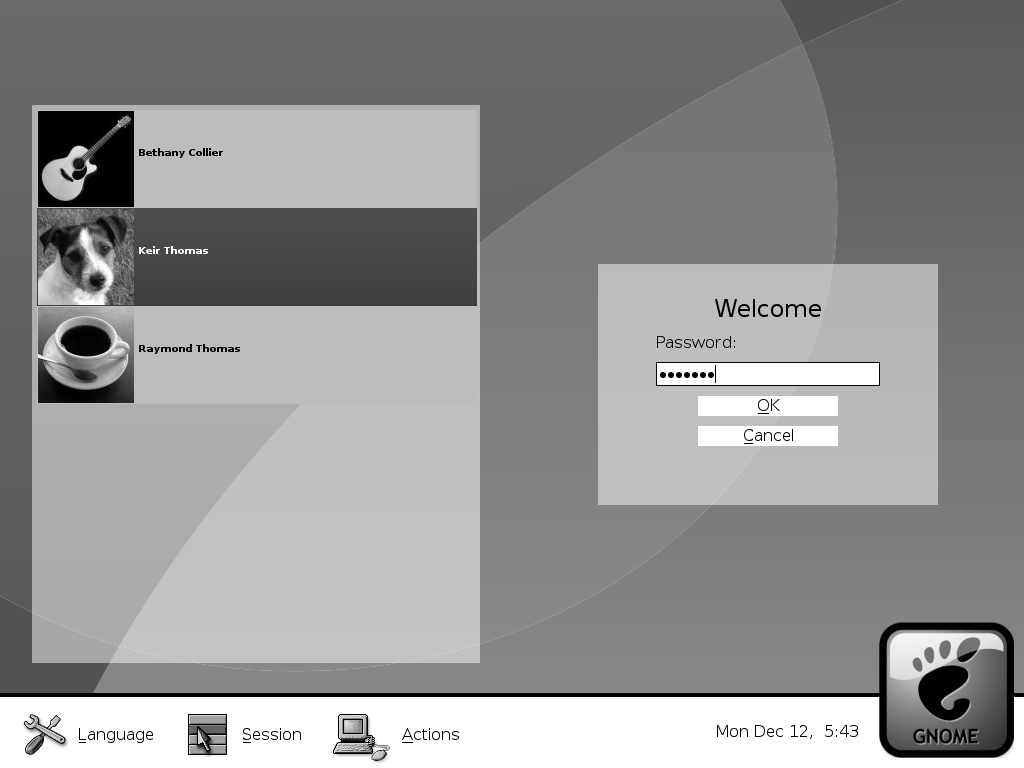Open the Session menu label
The height and width of the screenshot is (768, 1024).
tap(271, 735)
